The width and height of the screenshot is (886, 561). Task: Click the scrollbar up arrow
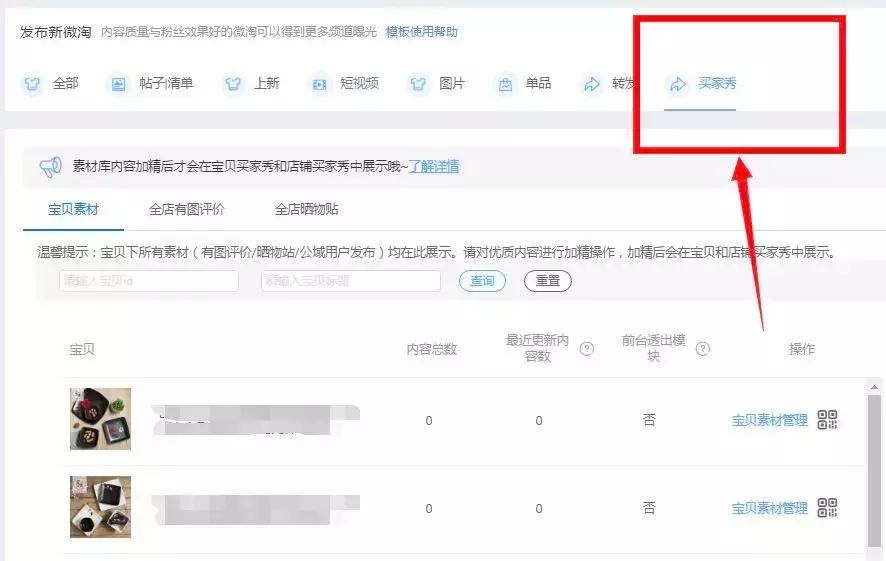(874, 387)
